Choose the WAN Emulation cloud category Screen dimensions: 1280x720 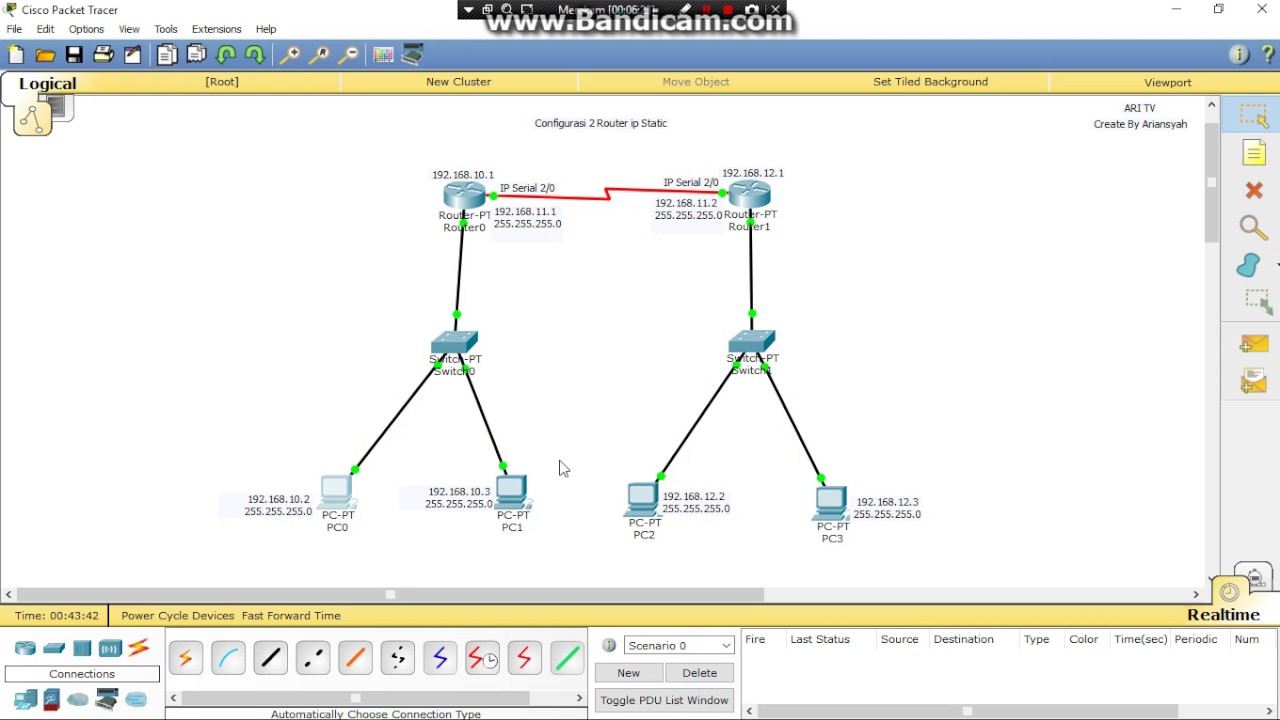[78, 700]
